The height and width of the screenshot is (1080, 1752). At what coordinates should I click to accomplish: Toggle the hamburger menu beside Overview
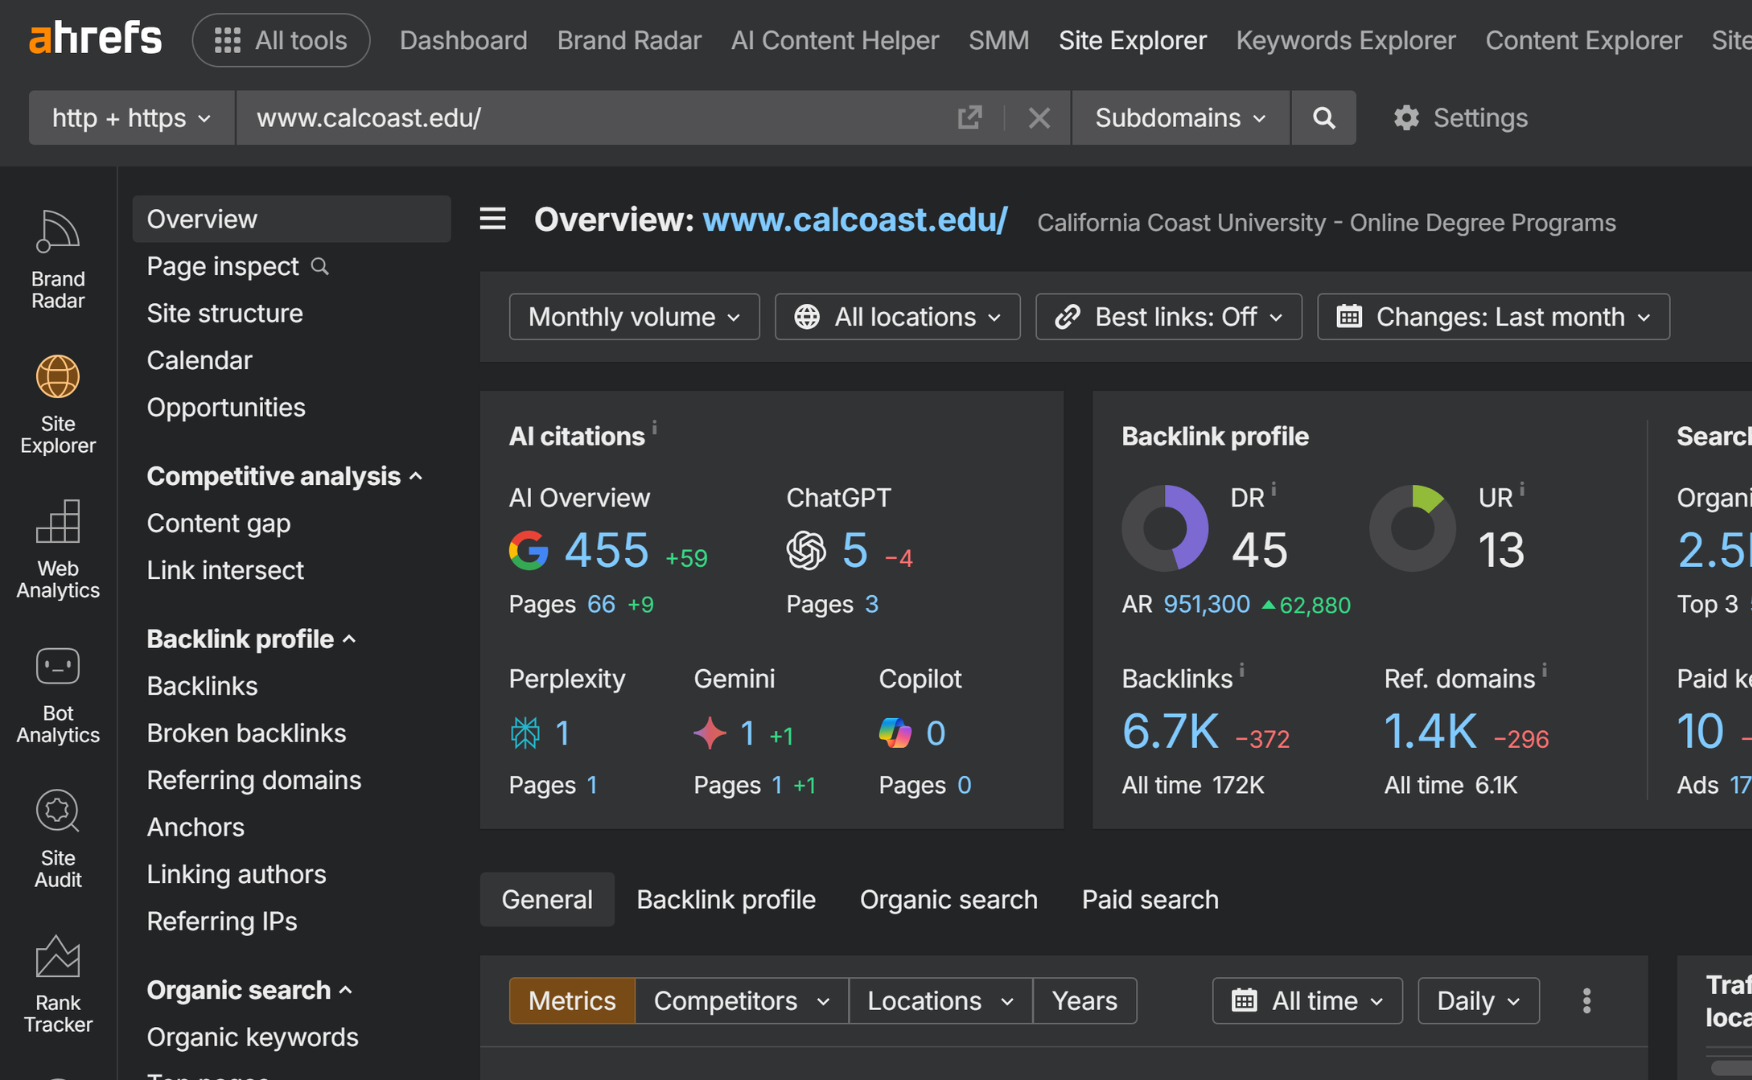point(492,219)
